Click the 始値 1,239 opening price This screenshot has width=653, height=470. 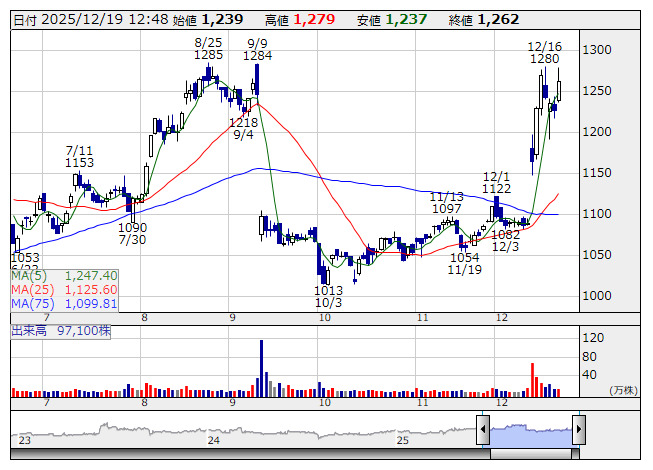coord(208,20)
